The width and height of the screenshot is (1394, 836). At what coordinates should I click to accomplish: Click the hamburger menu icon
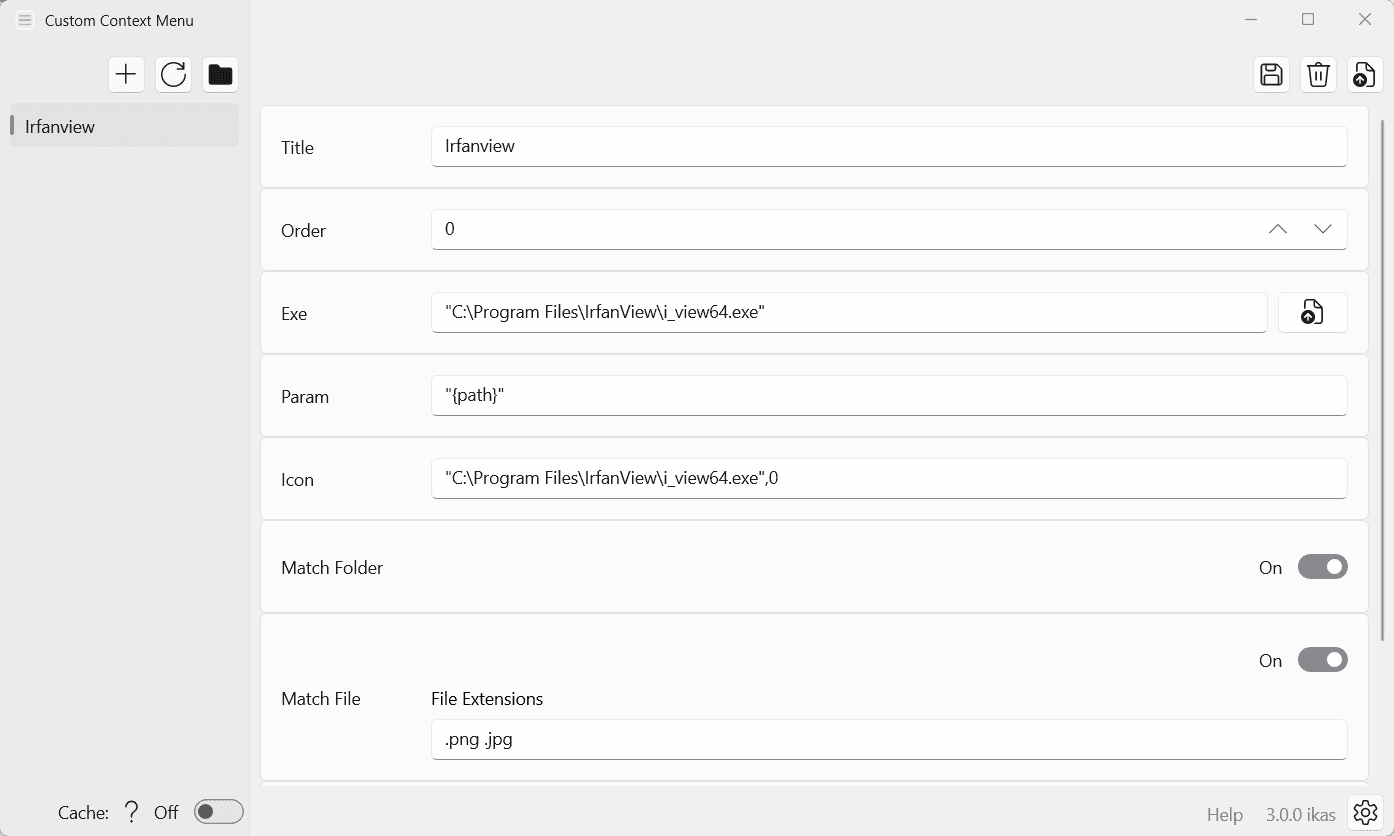25,20
